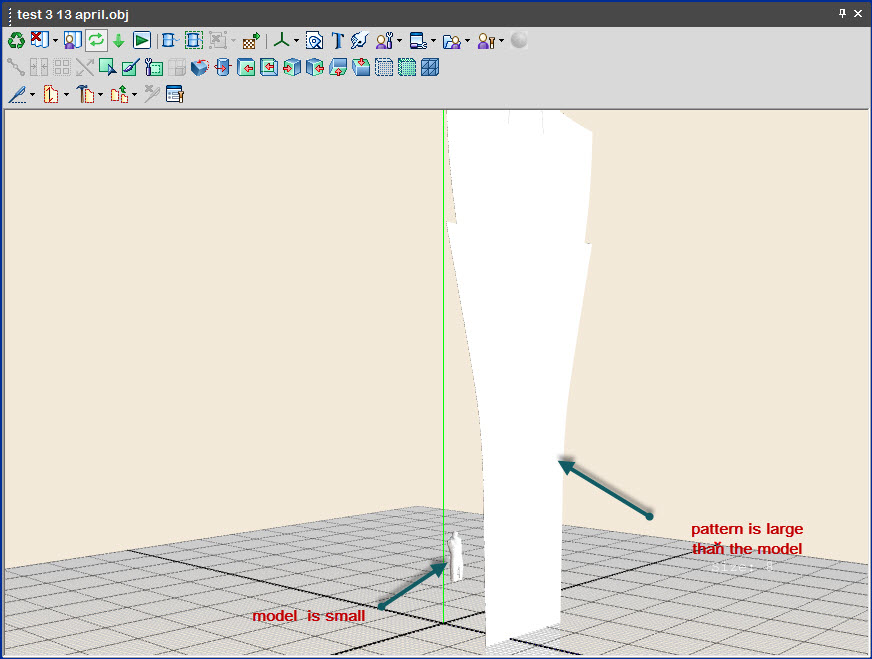Select the text T tool icon
This screenshot has height=659, width=872.
click(337, 41)
